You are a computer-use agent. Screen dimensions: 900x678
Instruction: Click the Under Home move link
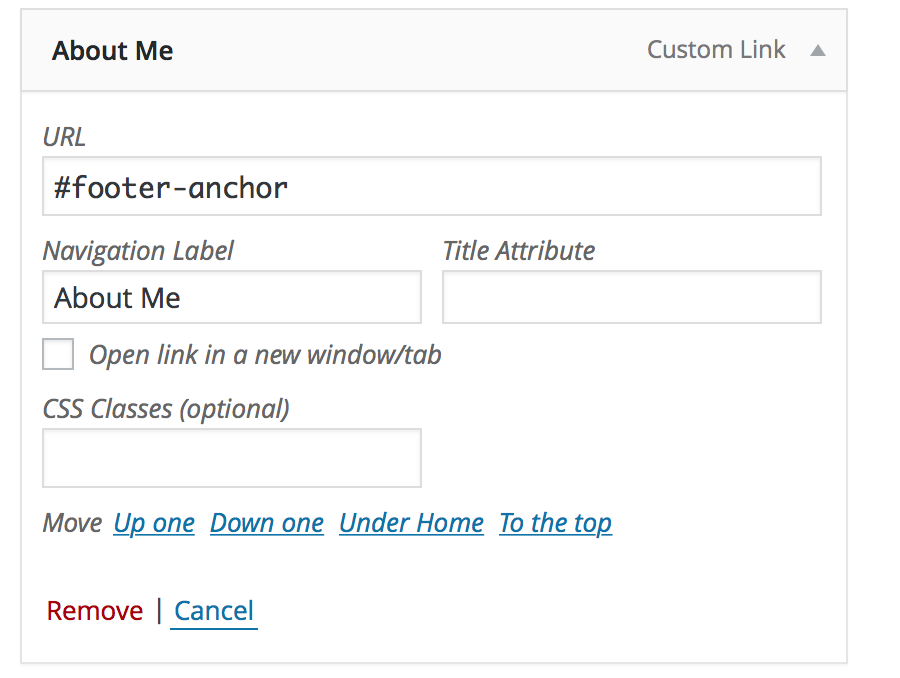pyautogui.click(x=412, y=523)
